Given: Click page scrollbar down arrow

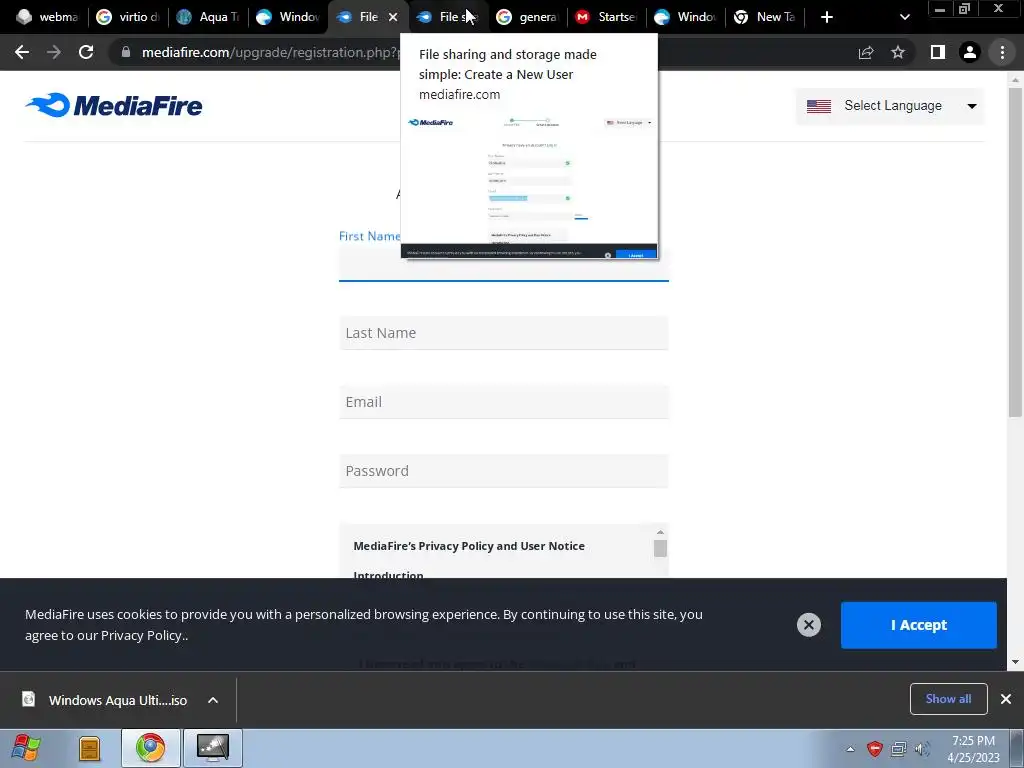Looking at the screenshot, I should pos(1015,662).
